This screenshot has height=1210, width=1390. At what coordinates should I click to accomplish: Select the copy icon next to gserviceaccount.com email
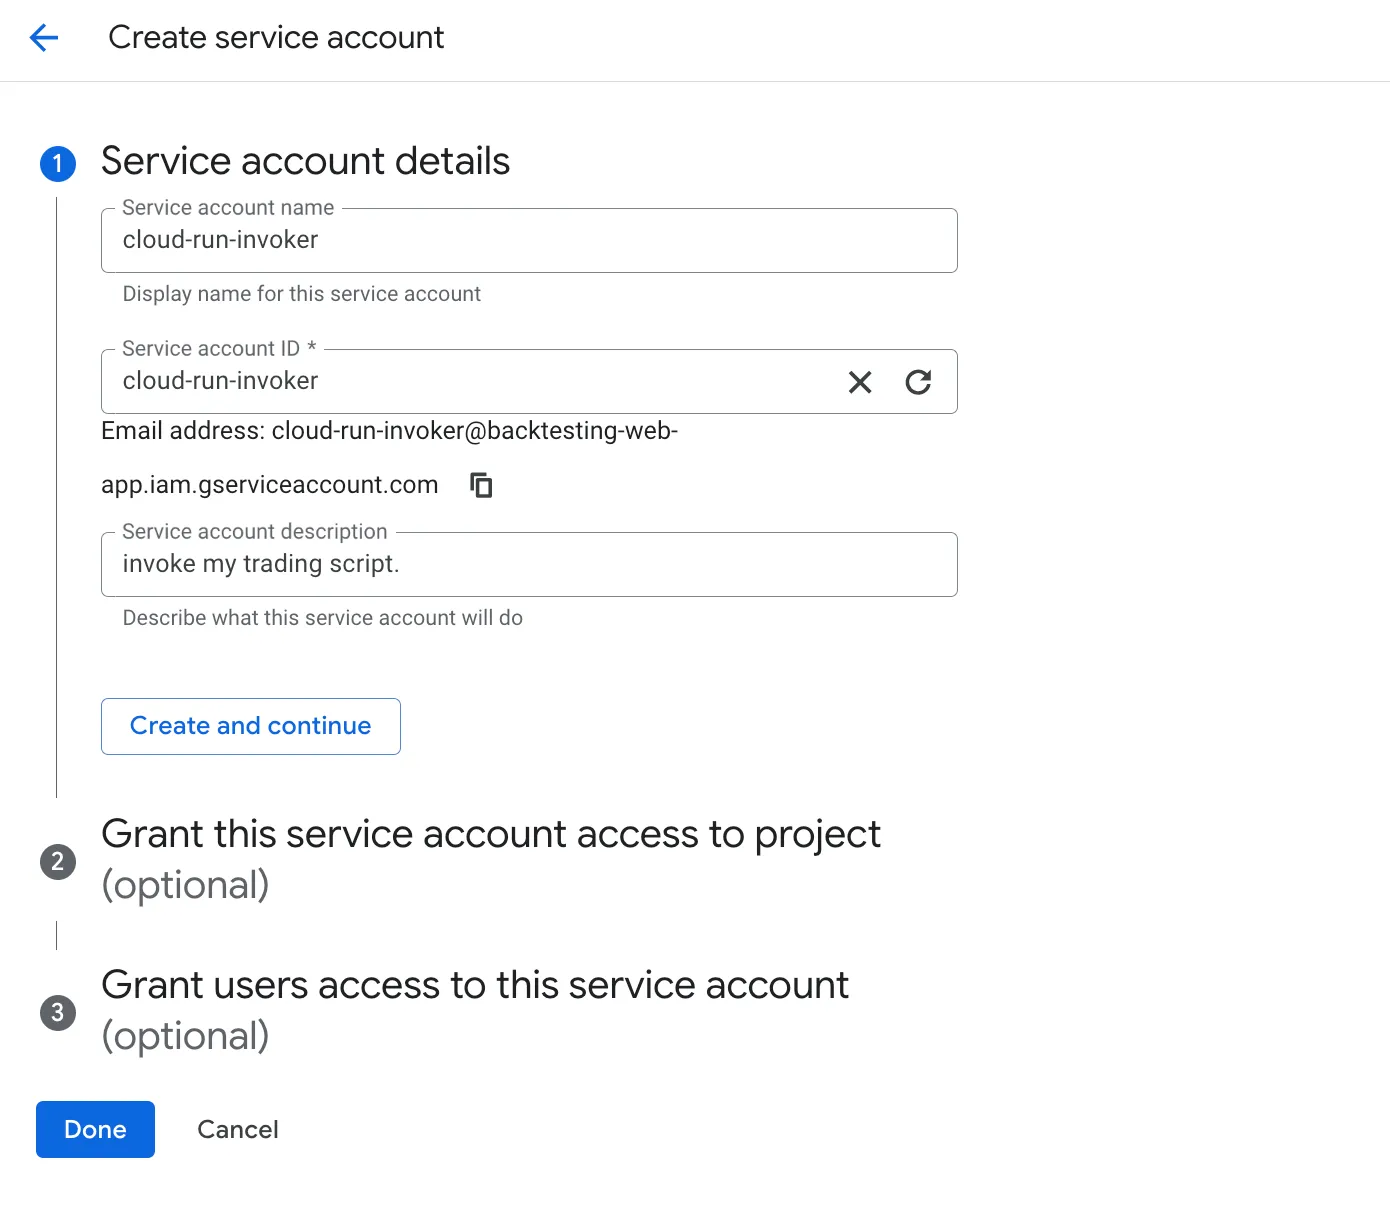(x=481, y=485)
